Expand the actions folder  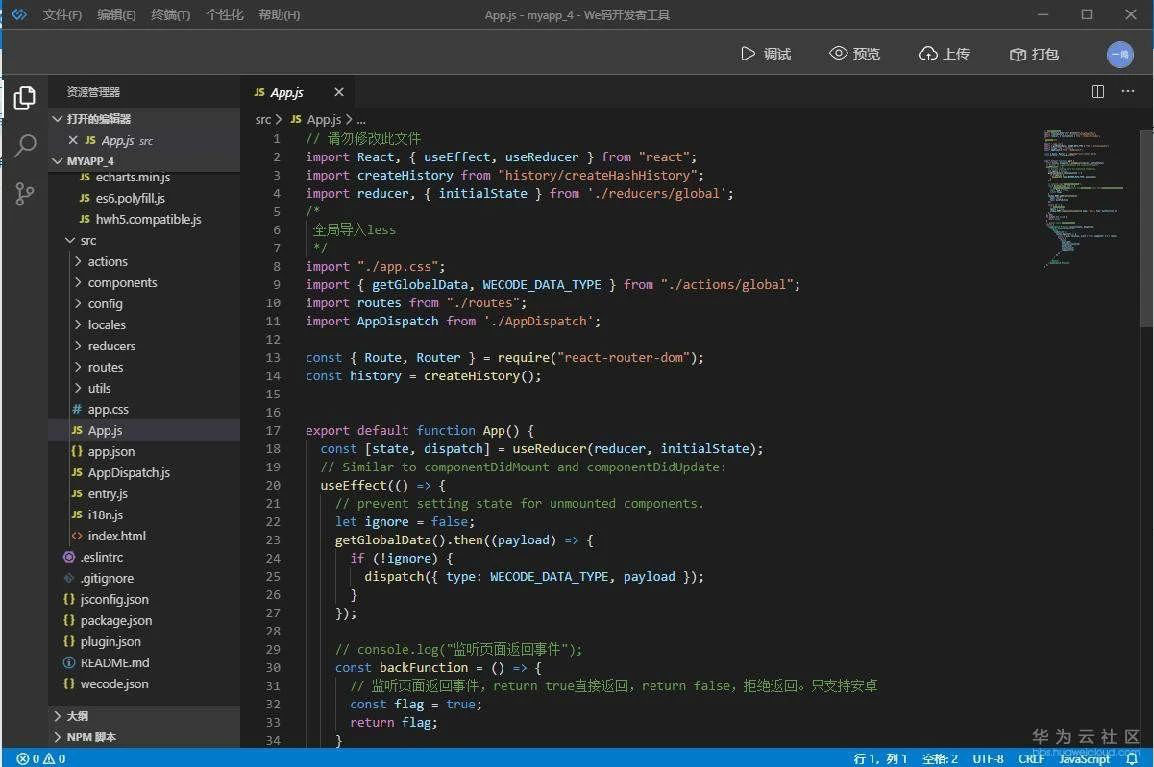pyautogui.click(x=78, y=261)
